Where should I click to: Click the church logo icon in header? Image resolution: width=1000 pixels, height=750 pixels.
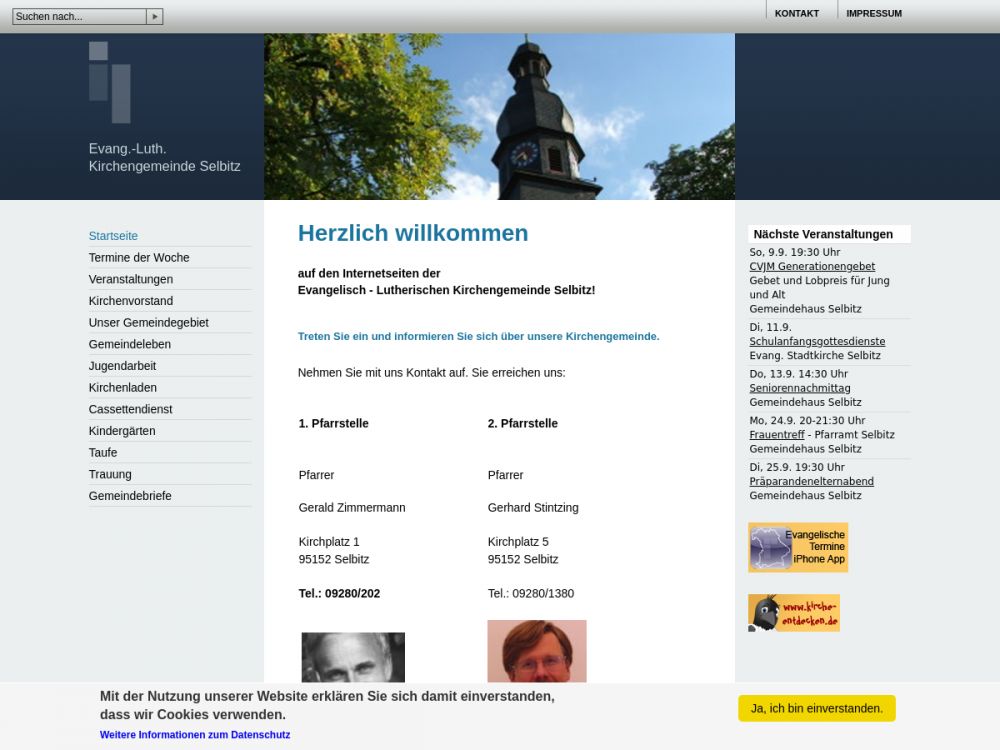[x=110, y=82]
